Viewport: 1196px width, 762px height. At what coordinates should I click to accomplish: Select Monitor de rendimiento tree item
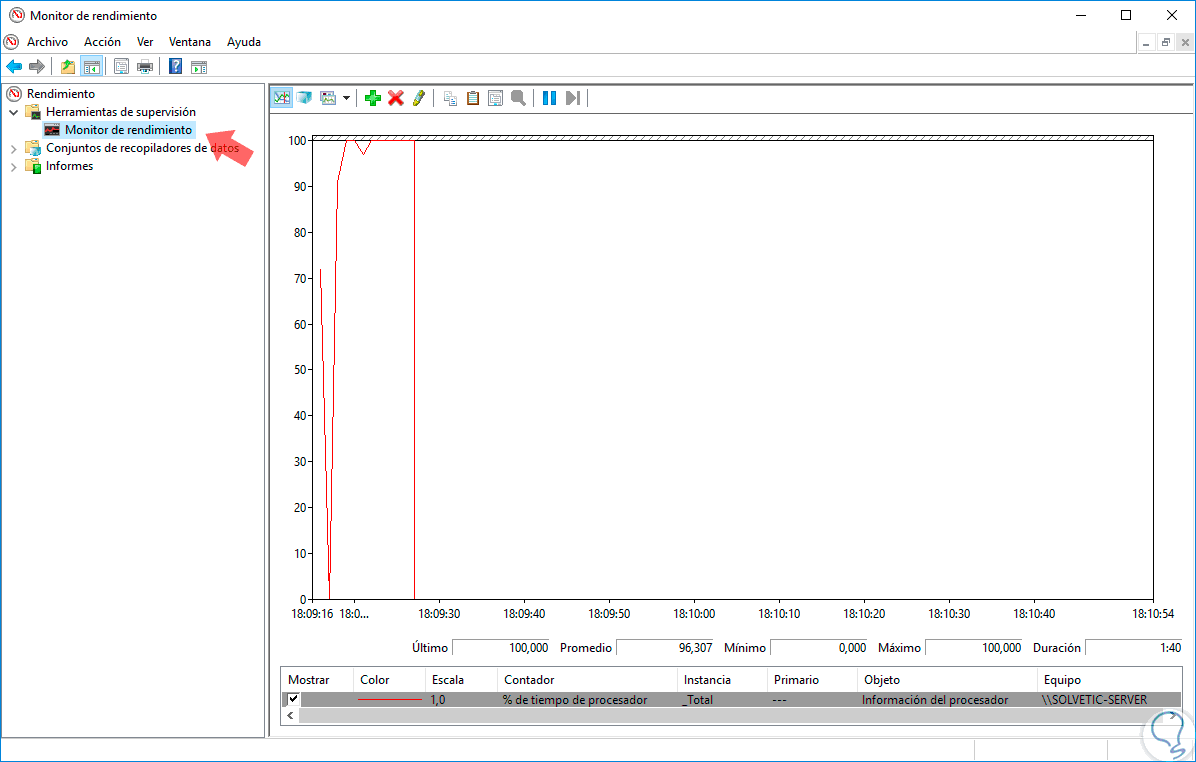[x=128, y=130]
